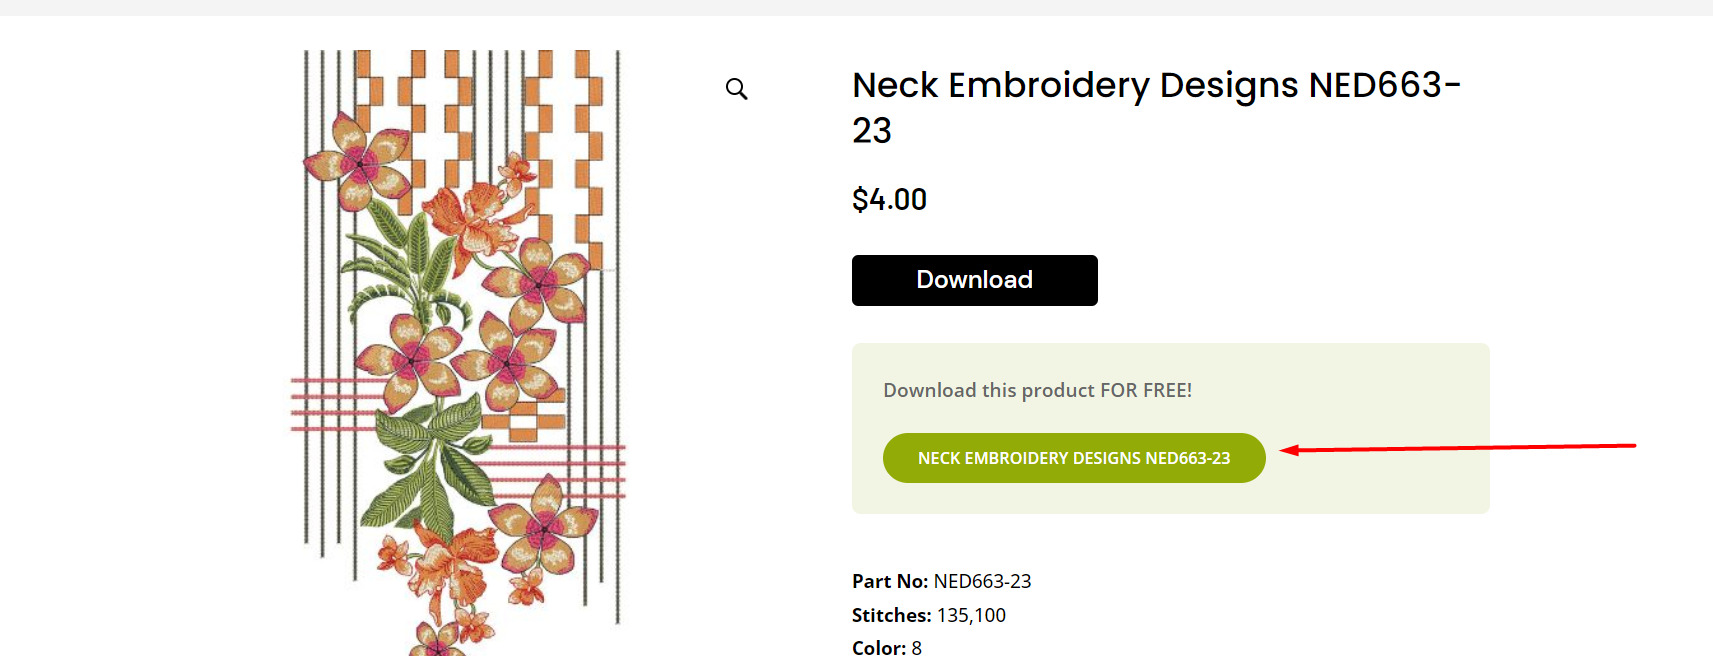Click the 'Stitches:' bold label

coord(891,615)
